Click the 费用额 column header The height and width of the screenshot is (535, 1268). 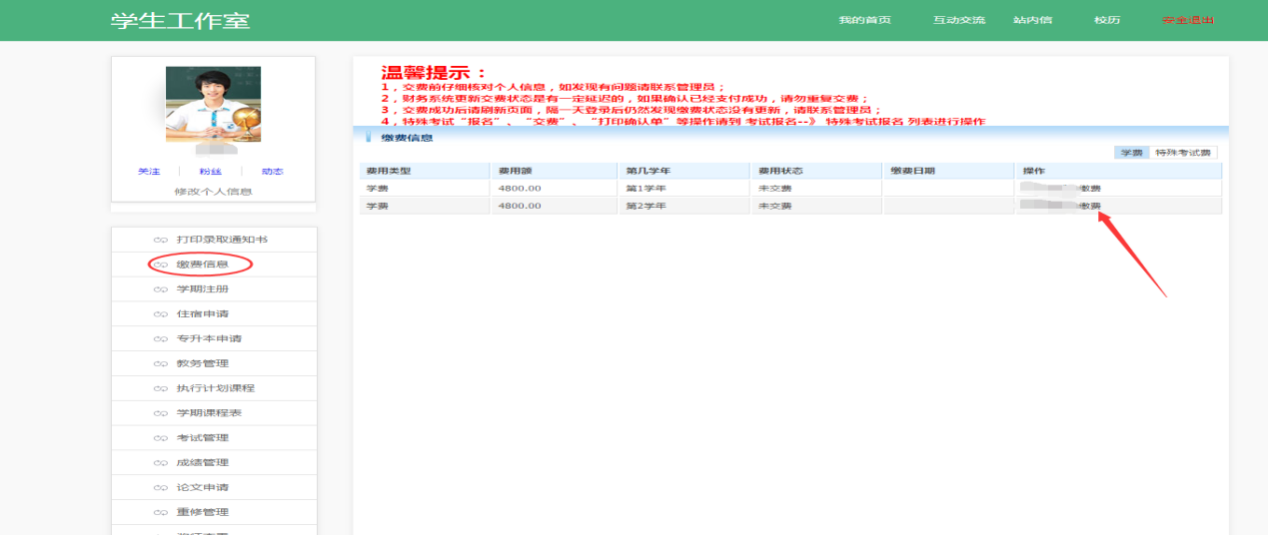click(x=554, y=171)
